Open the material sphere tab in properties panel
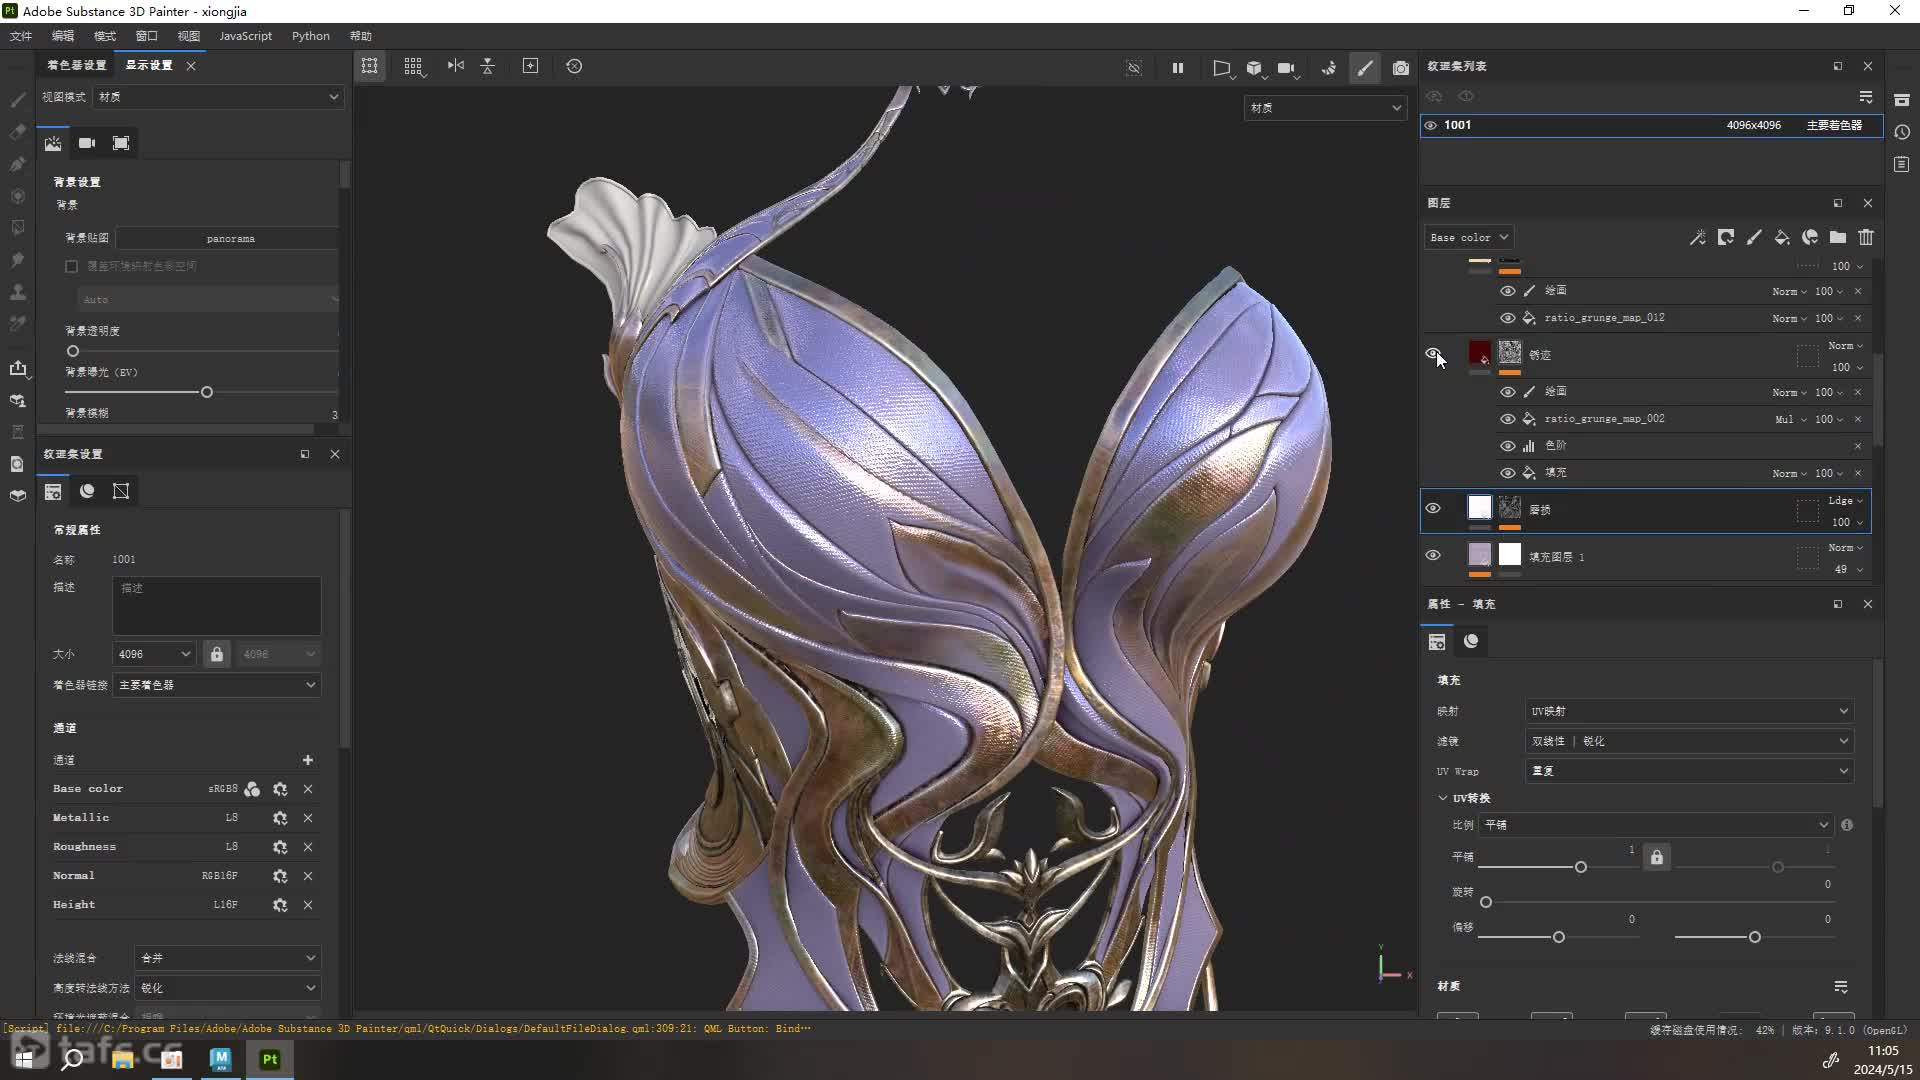 click(x=1471, y=641)
